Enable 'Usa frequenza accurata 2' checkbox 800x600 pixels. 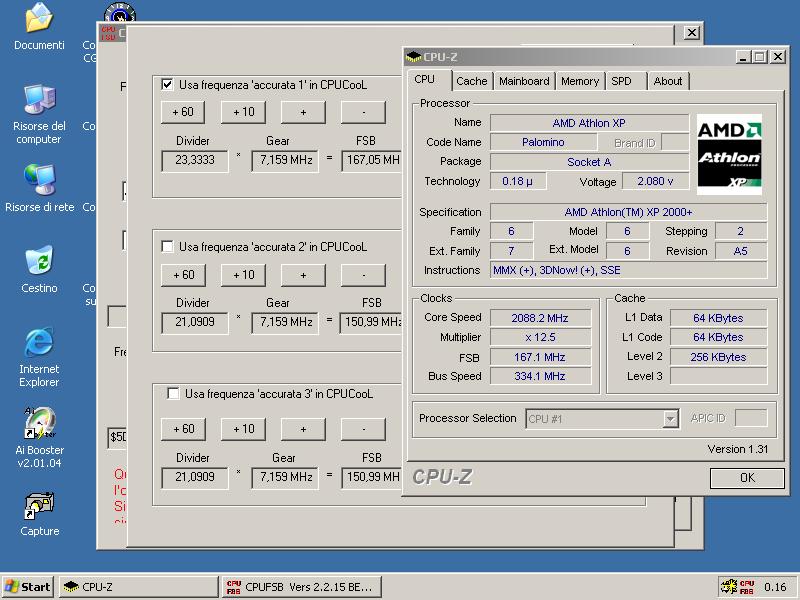tap(167, 246)
